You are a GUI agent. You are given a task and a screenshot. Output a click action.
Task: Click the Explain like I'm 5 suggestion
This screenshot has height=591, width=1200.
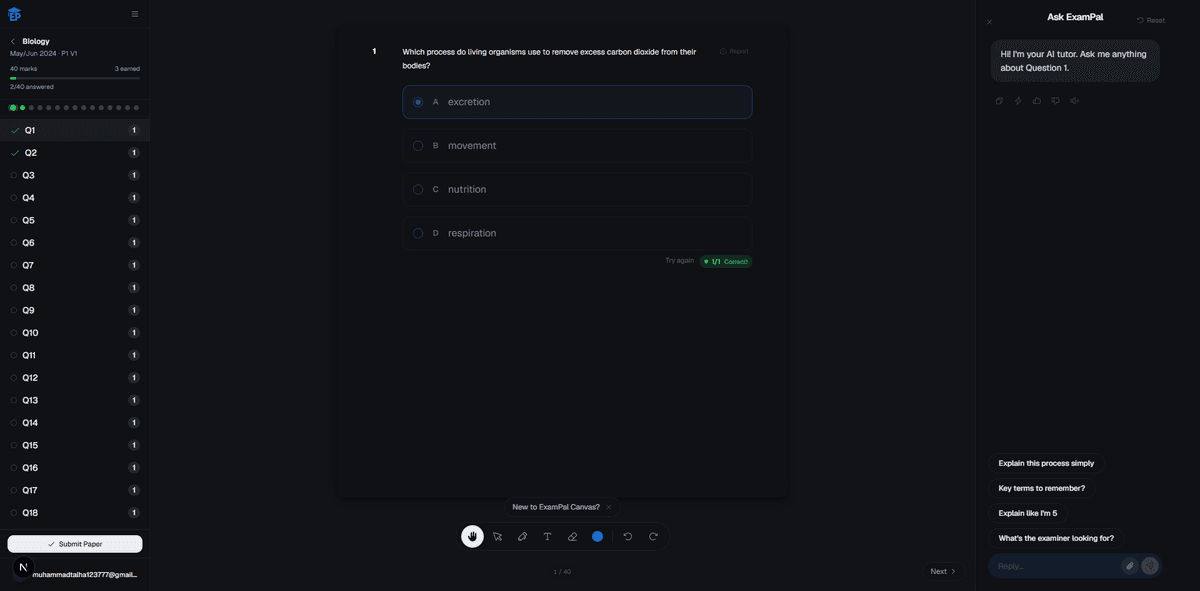pos(1027,513)
